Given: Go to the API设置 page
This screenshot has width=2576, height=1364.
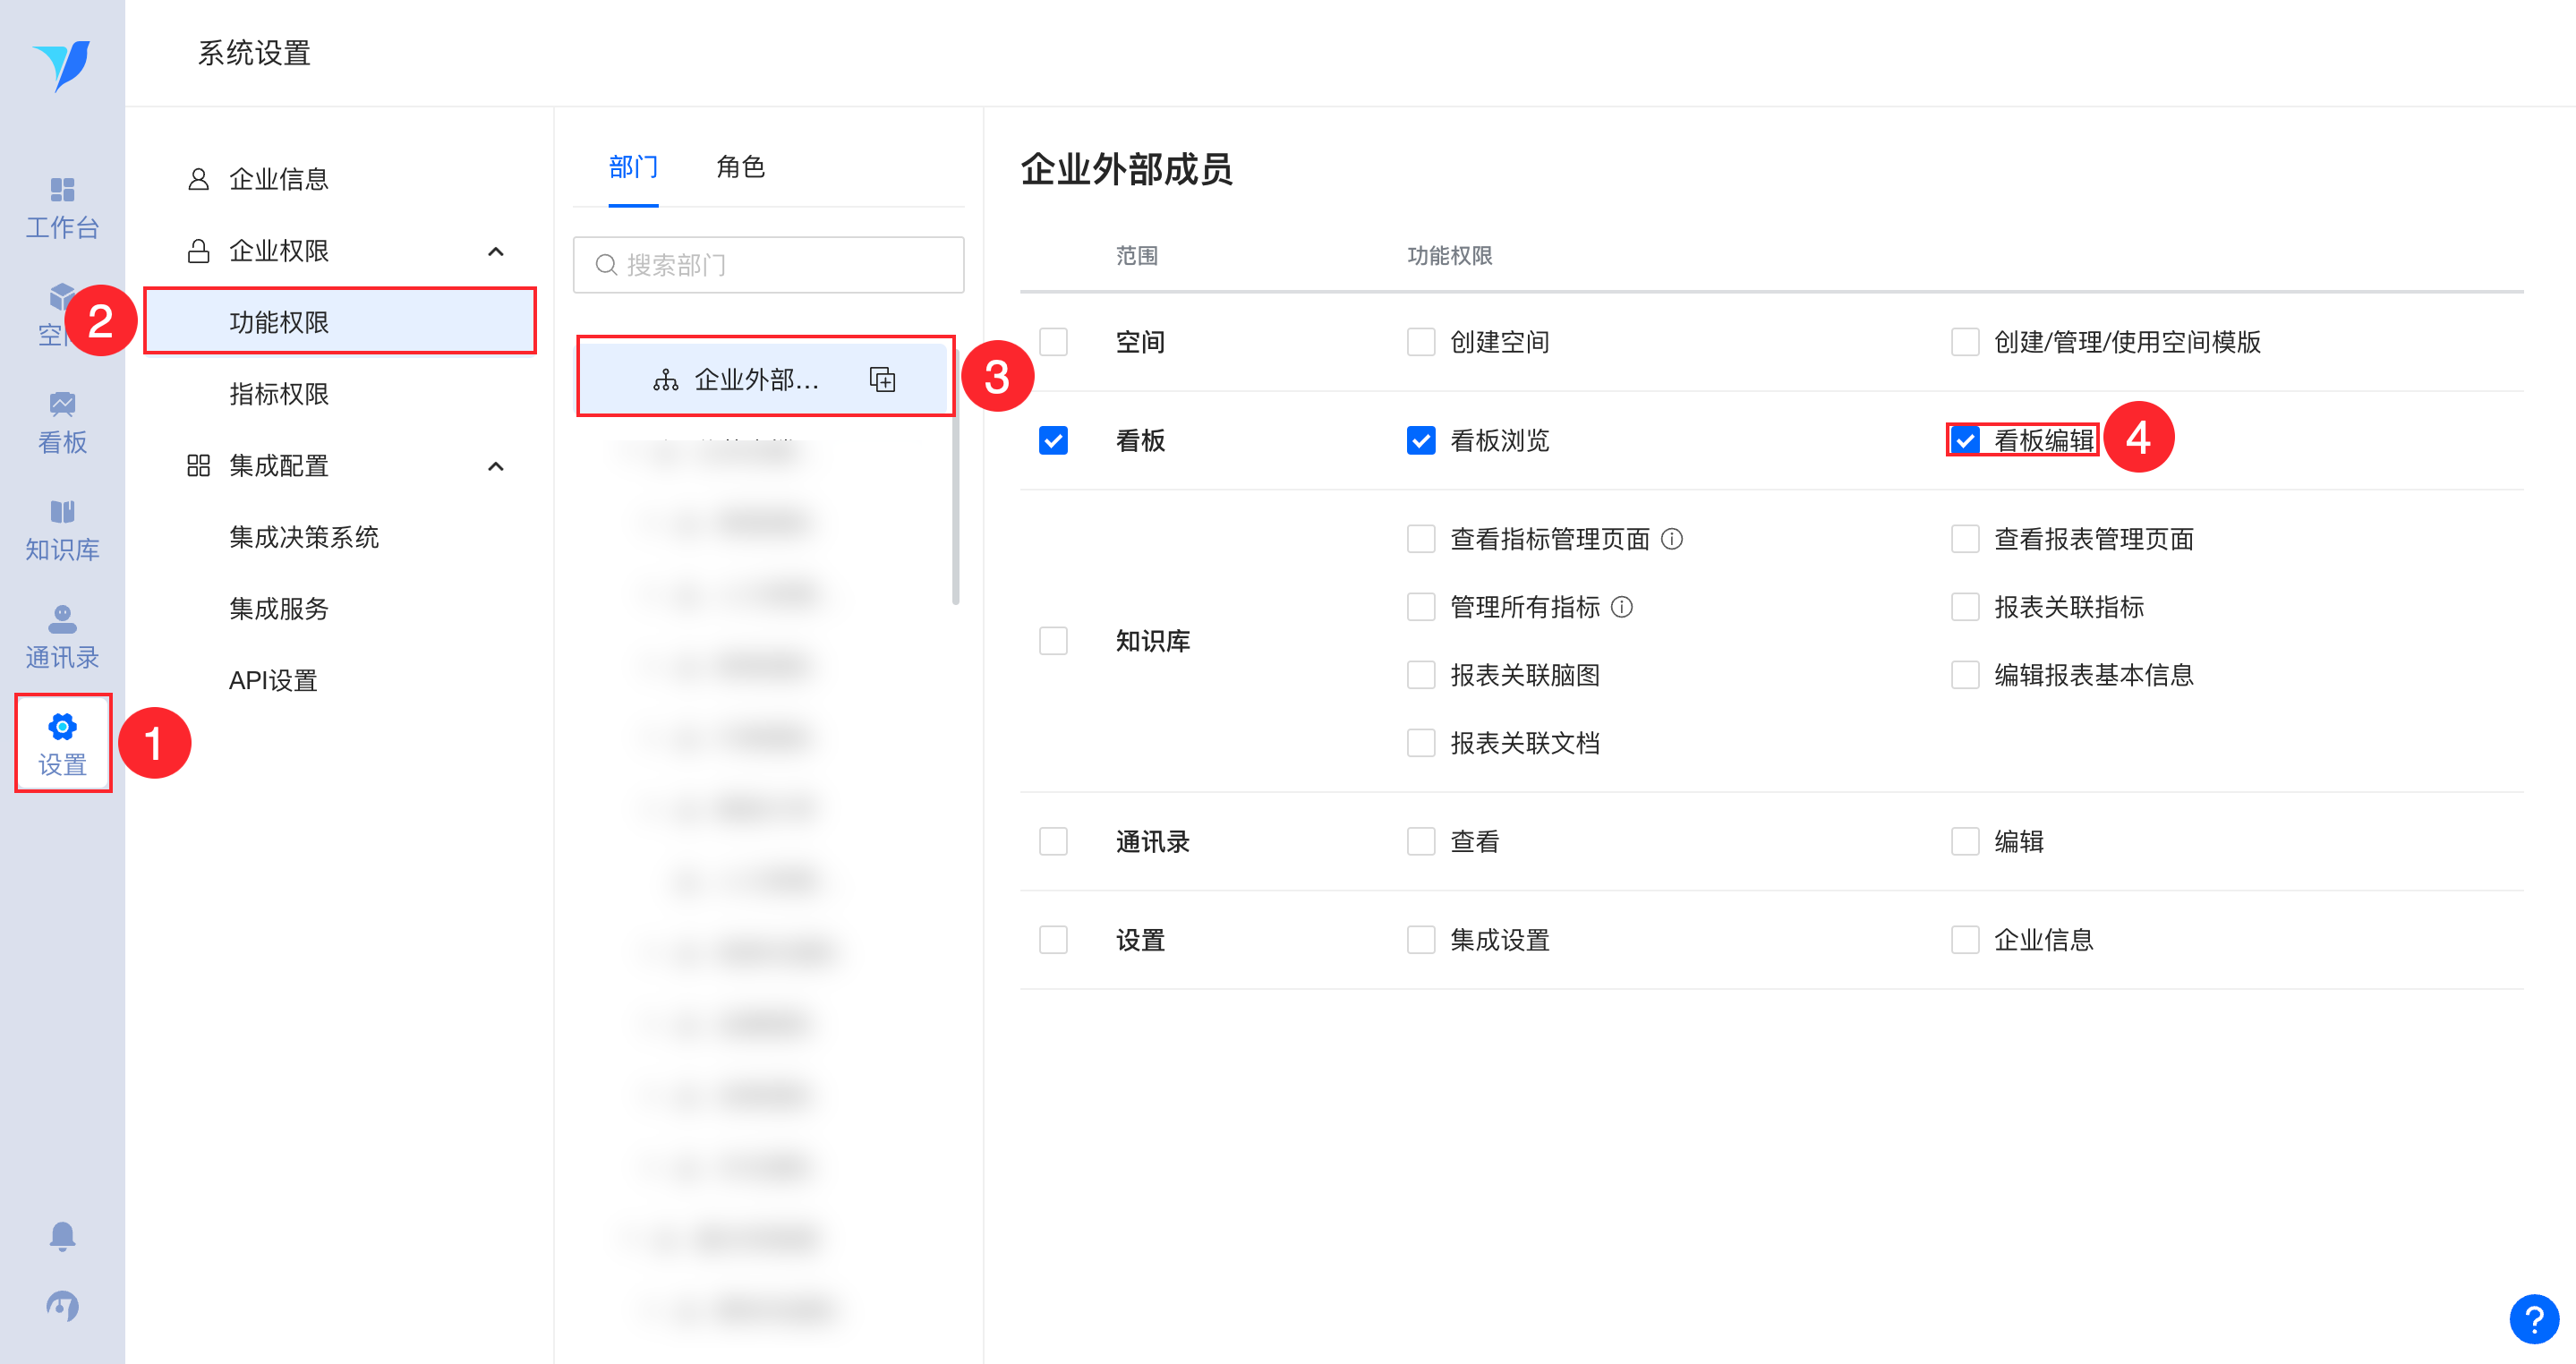Looking at the screenshot, I should [x=273, y=680].
